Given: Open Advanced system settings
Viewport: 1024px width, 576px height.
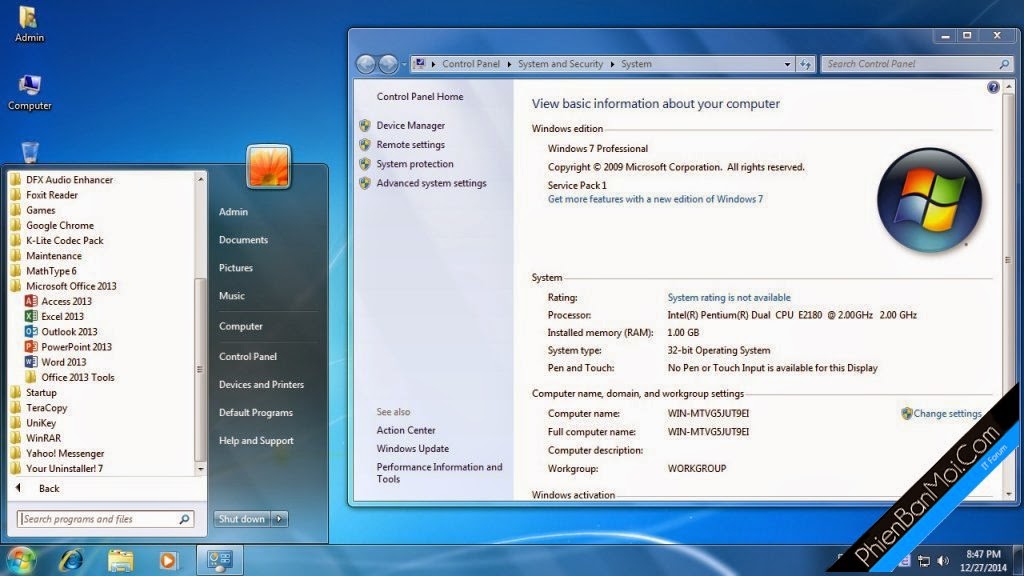Looking at the screenshot, I should [x=431, y=183].
